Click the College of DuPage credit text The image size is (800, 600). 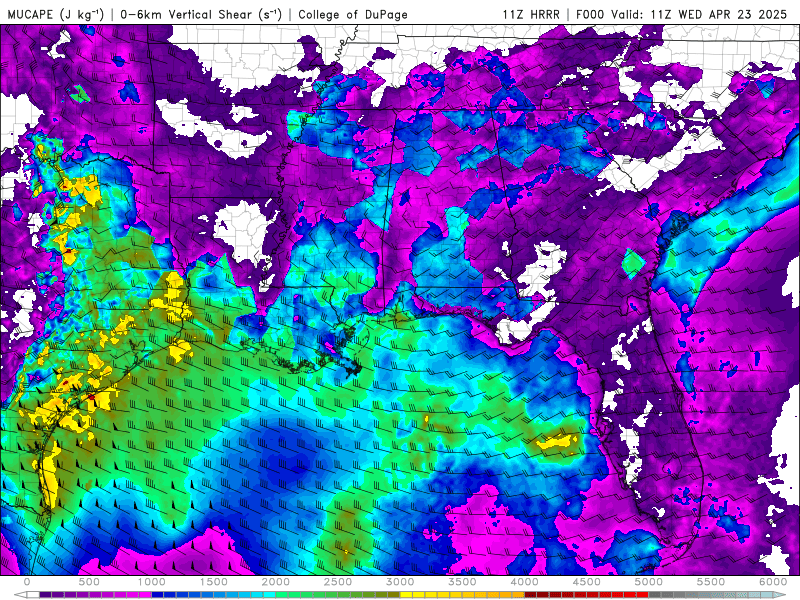point(353,14)
